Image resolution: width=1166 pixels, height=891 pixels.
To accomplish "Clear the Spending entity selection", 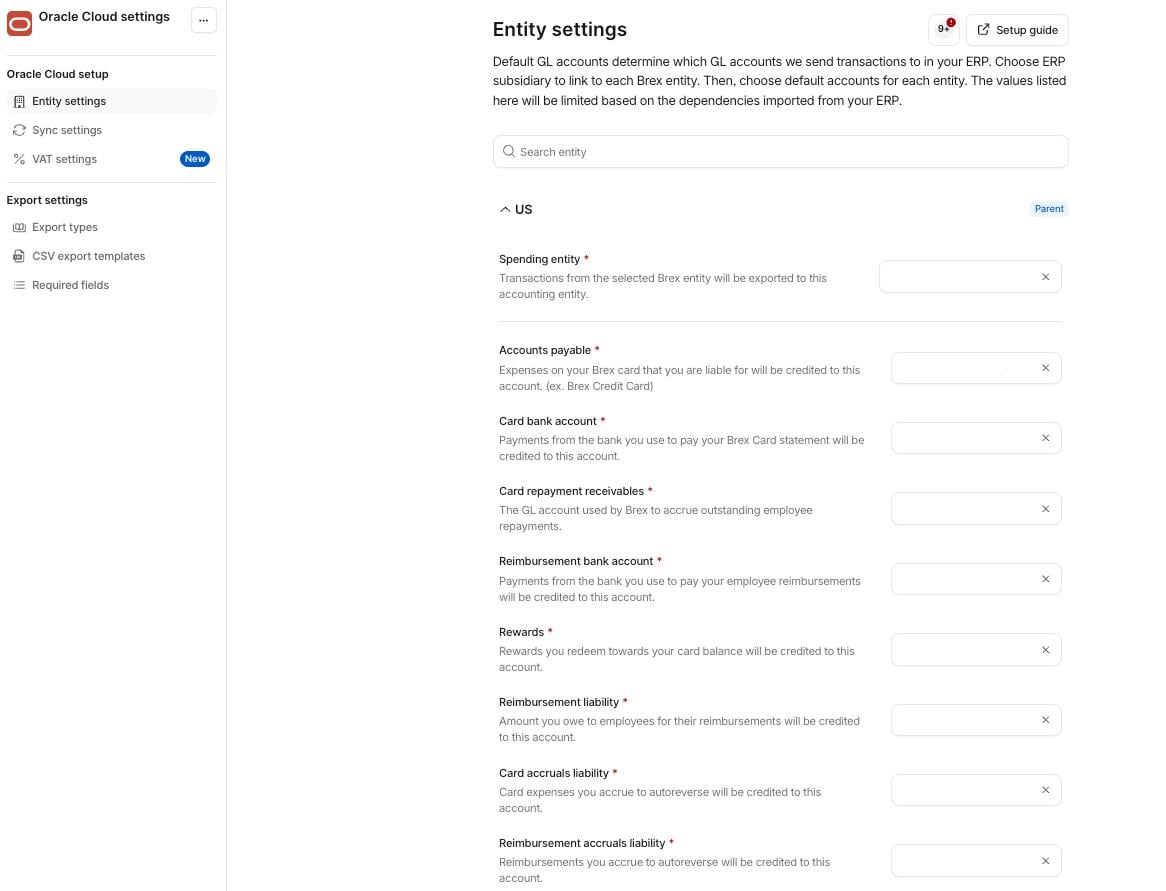I will pos(1046,277).
